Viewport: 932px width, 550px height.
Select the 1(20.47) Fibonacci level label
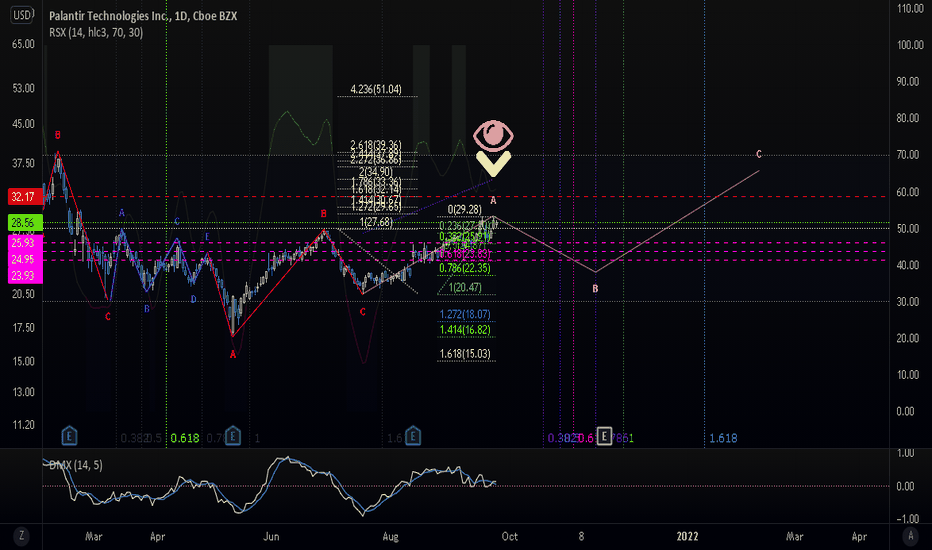click(x=465, y=287)
